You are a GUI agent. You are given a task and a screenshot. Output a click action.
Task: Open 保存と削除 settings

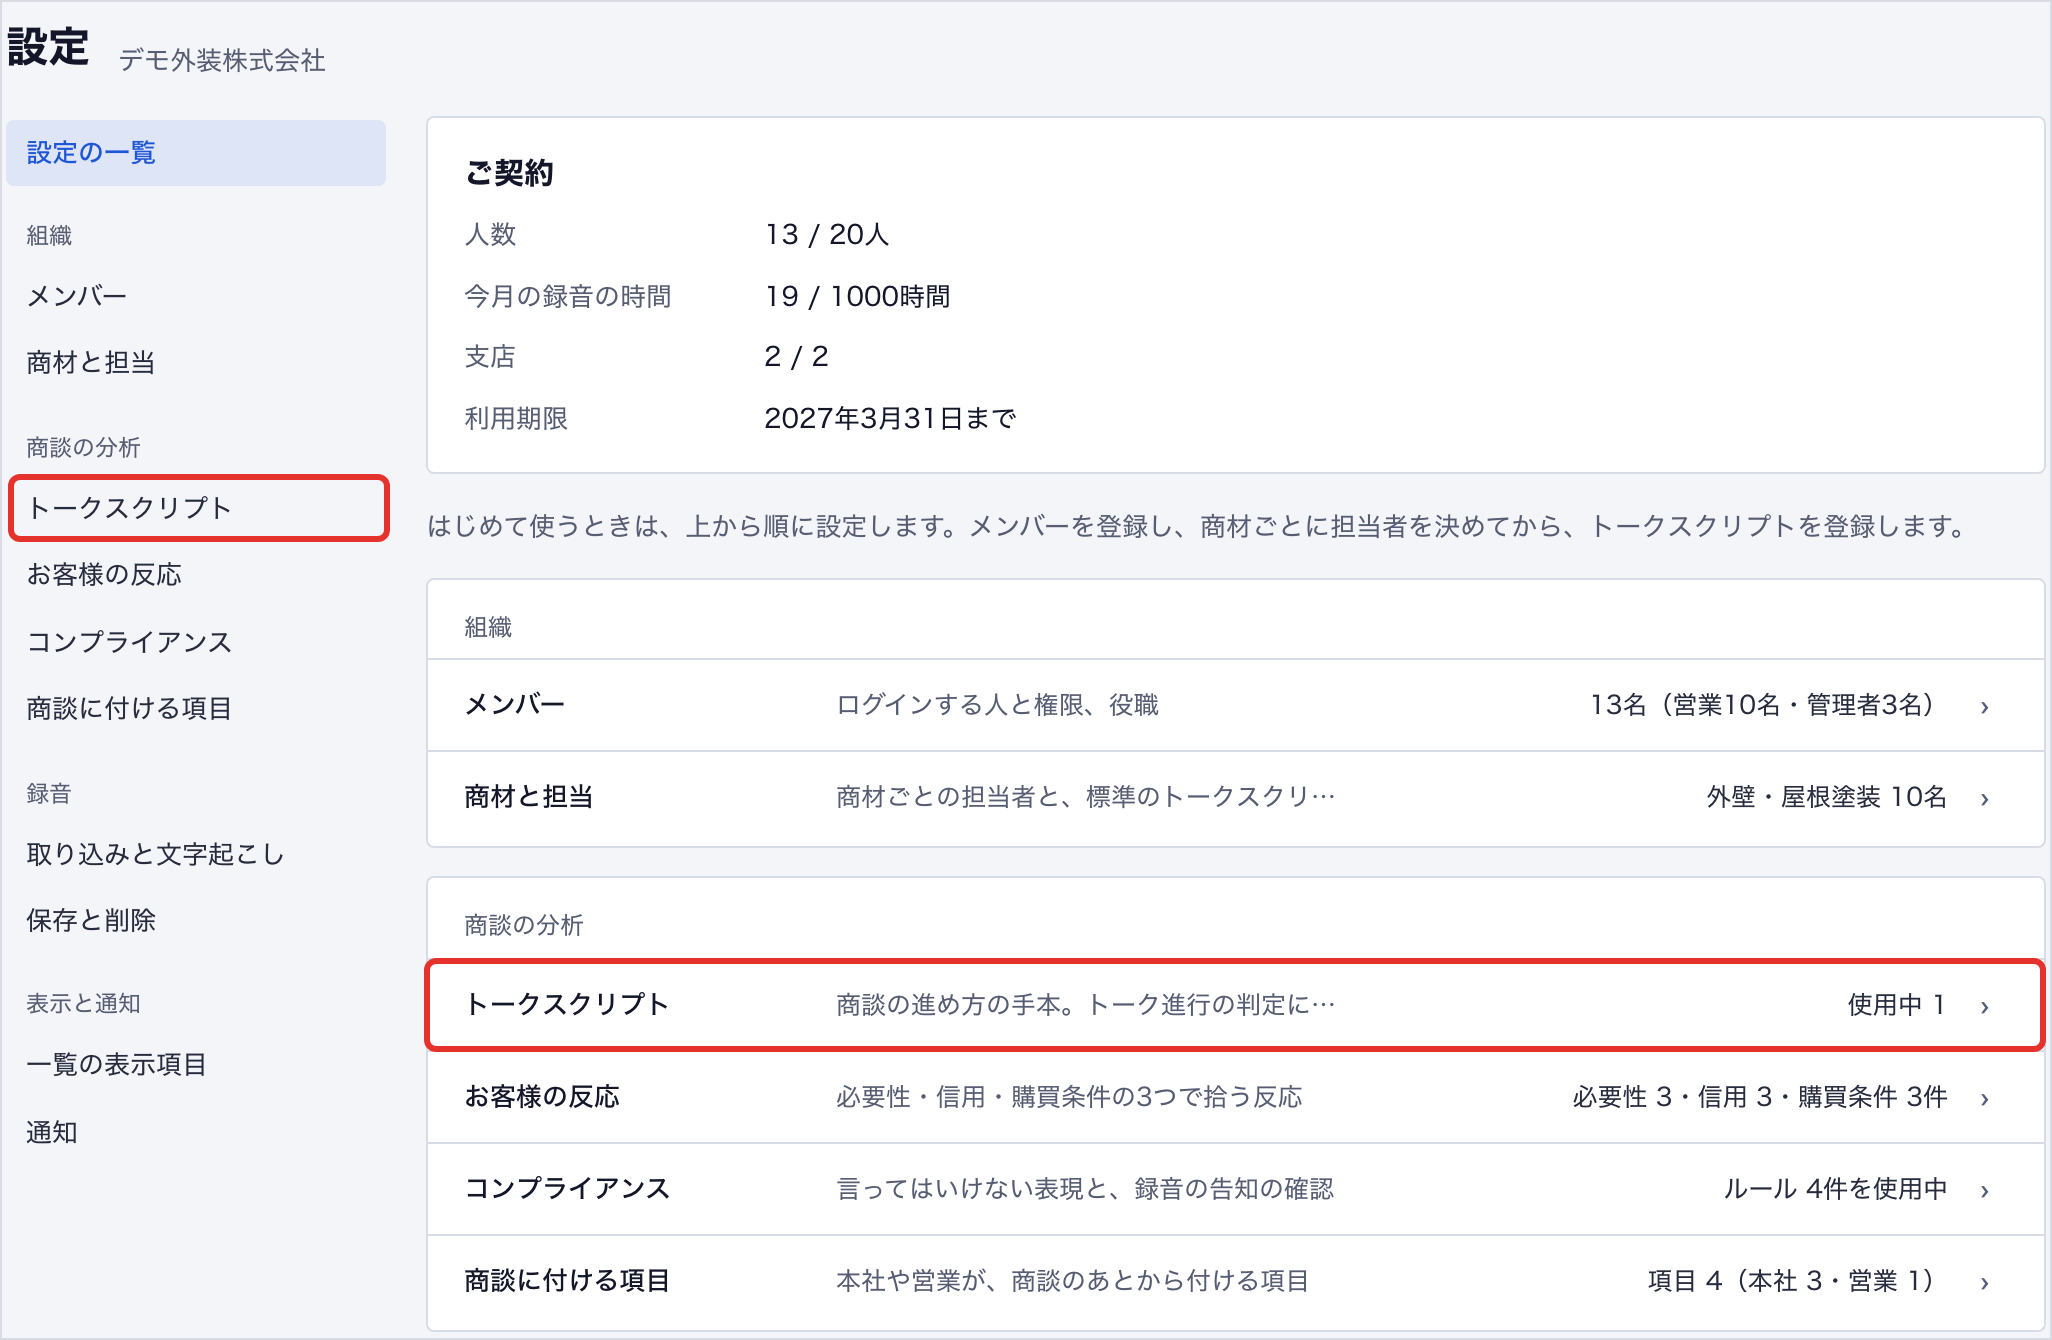(196, 920)
